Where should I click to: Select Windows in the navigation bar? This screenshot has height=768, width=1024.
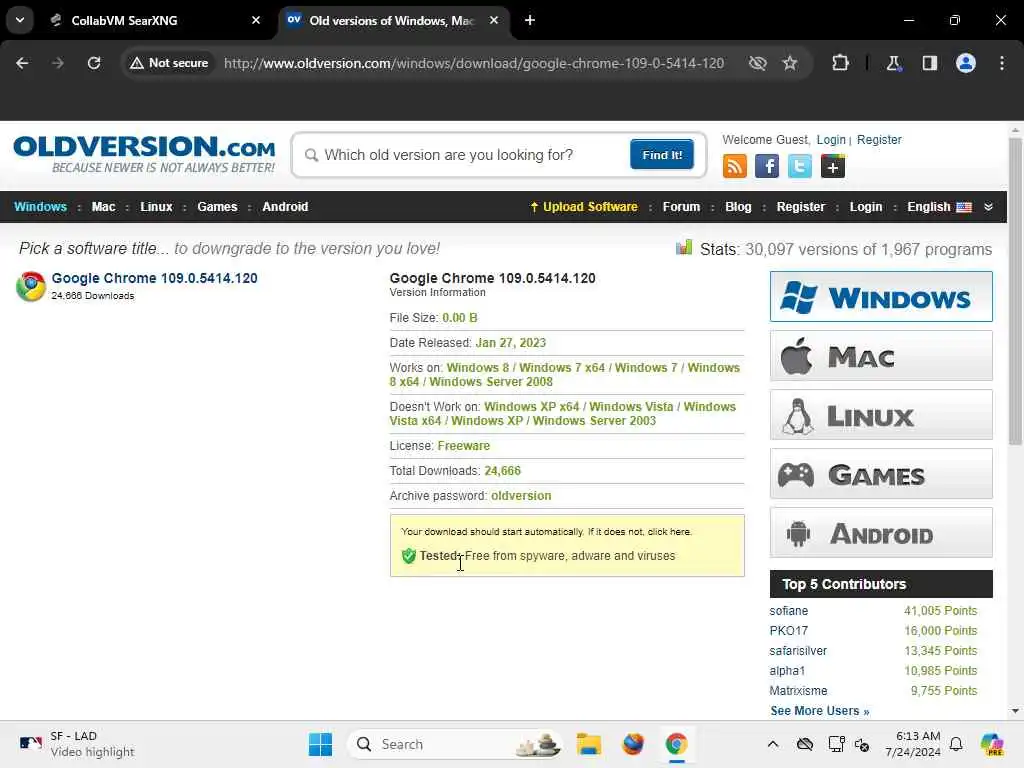point(40,206)
